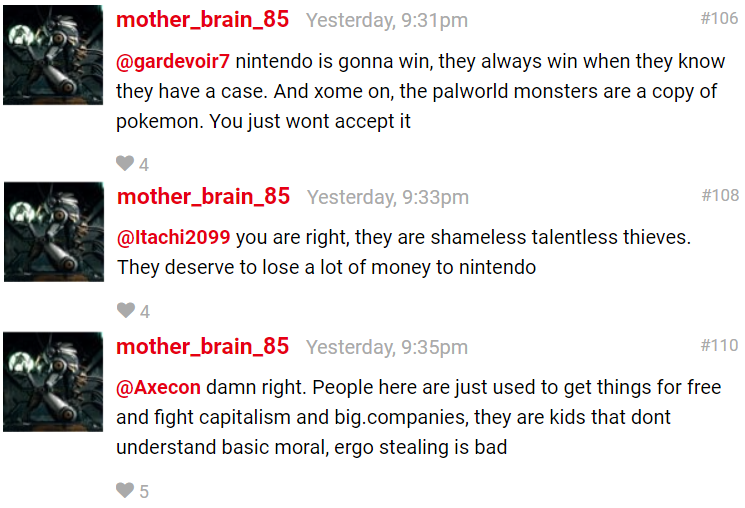Open the #106 post permalink
Screen dimensions: 745x508
719,19
